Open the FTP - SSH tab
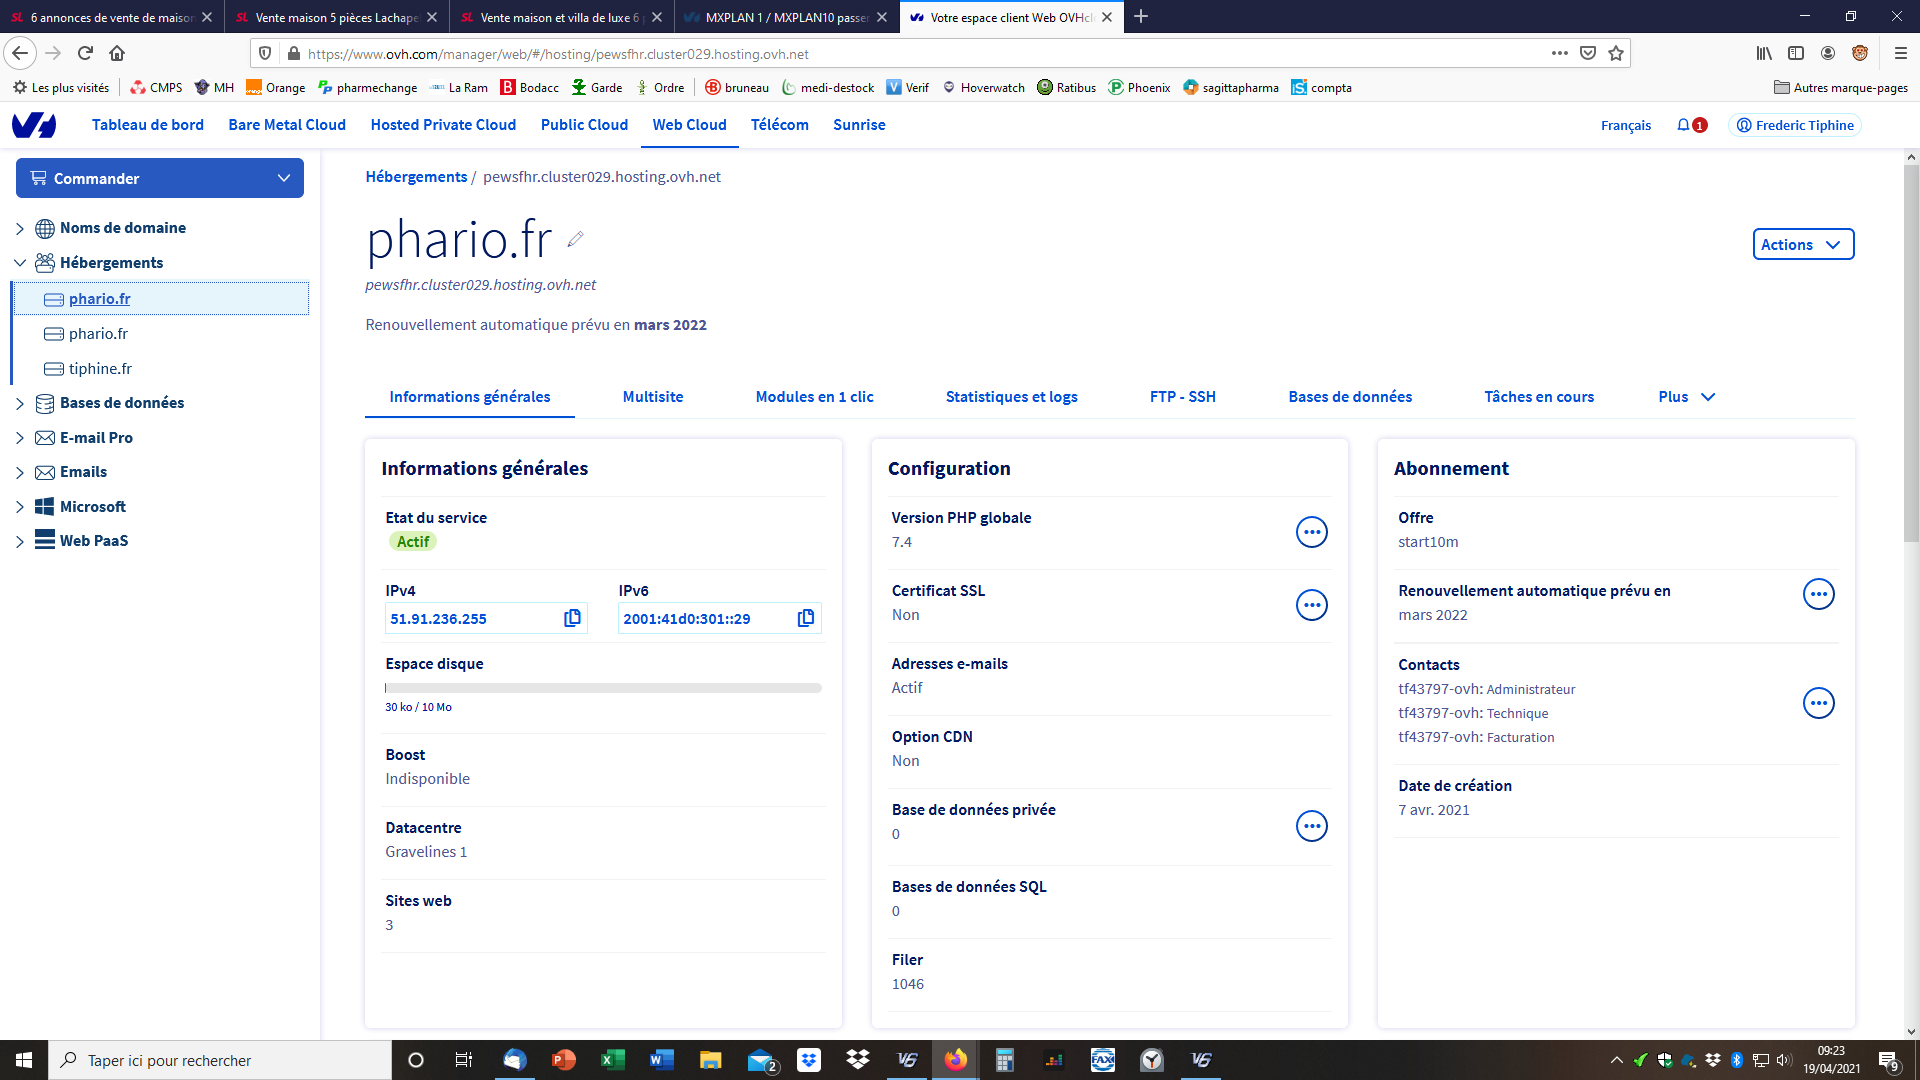Image resolution: width=1920 pixels, height=1080 pixels. pyautogui.click(x=1182, y=397)
